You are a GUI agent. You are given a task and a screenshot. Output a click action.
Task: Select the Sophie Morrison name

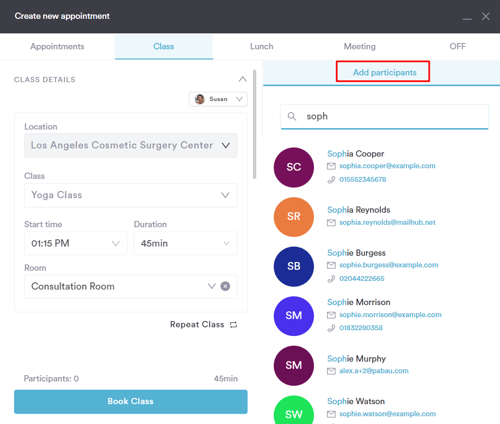coord(359,302)
